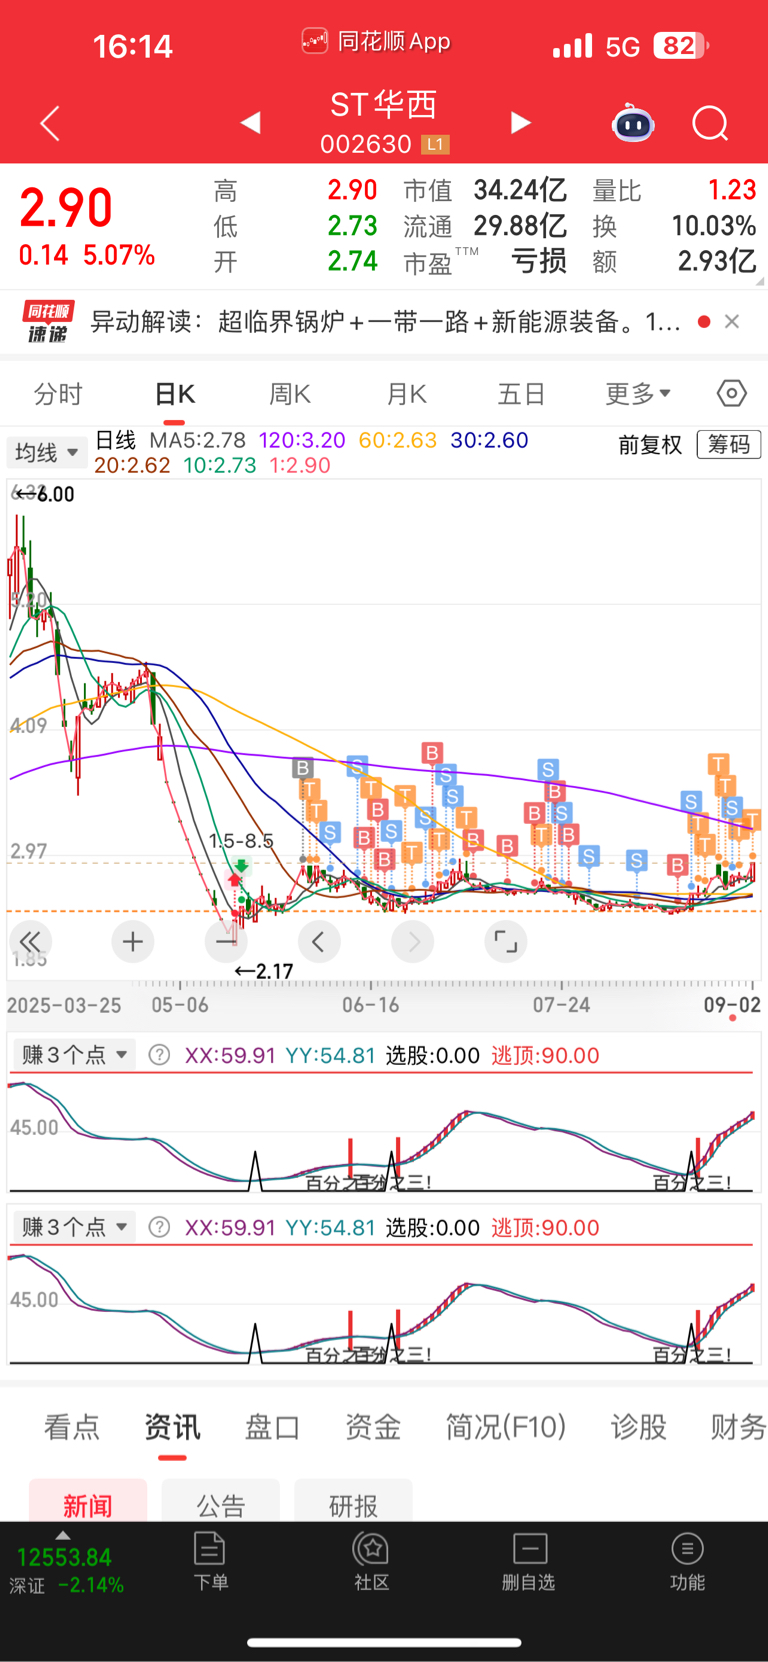Open the 均线 indicator dropdown
Viewport: 768px width, 1662px height.
45,452
